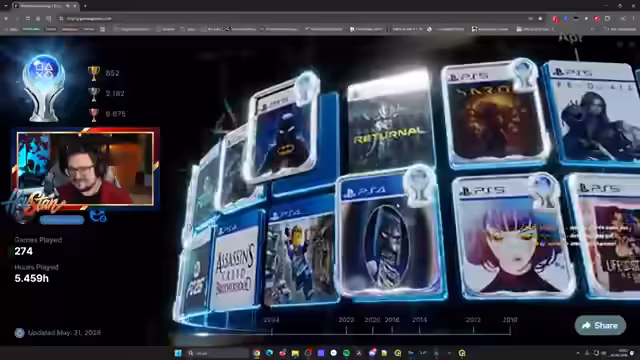The height and width of the screenshot is (360, 640).
Task: Open the anime girl PS5 game card
Action: point(513,236)
